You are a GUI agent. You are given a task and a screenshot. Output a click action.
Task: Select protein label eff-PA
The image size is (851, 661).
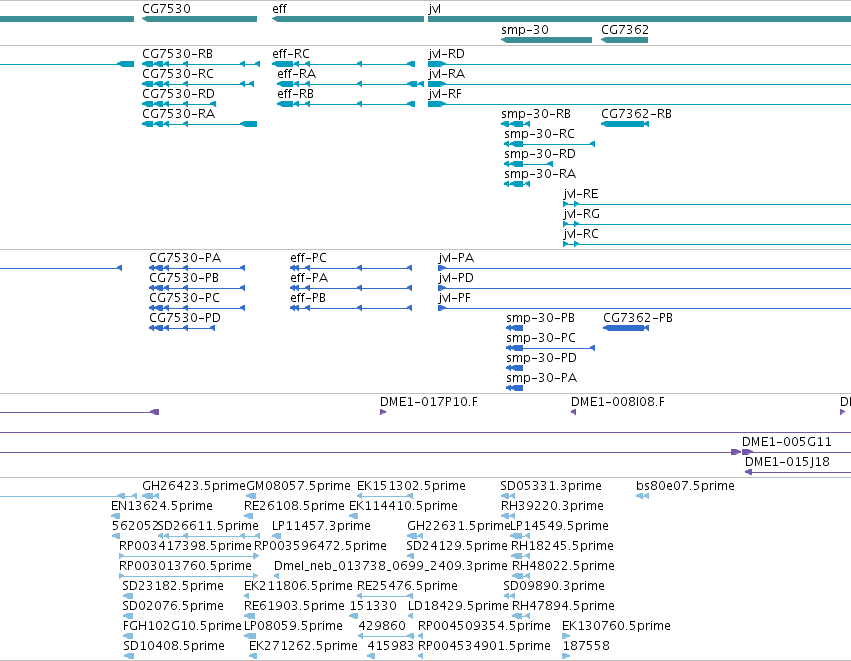[x=309, y=278]
